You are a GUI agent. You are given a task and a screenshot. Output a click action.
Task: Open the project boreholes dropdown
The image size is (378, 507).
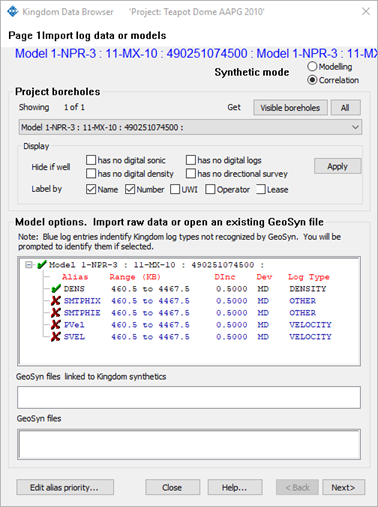pyautogui.click(x=190, y=127)
